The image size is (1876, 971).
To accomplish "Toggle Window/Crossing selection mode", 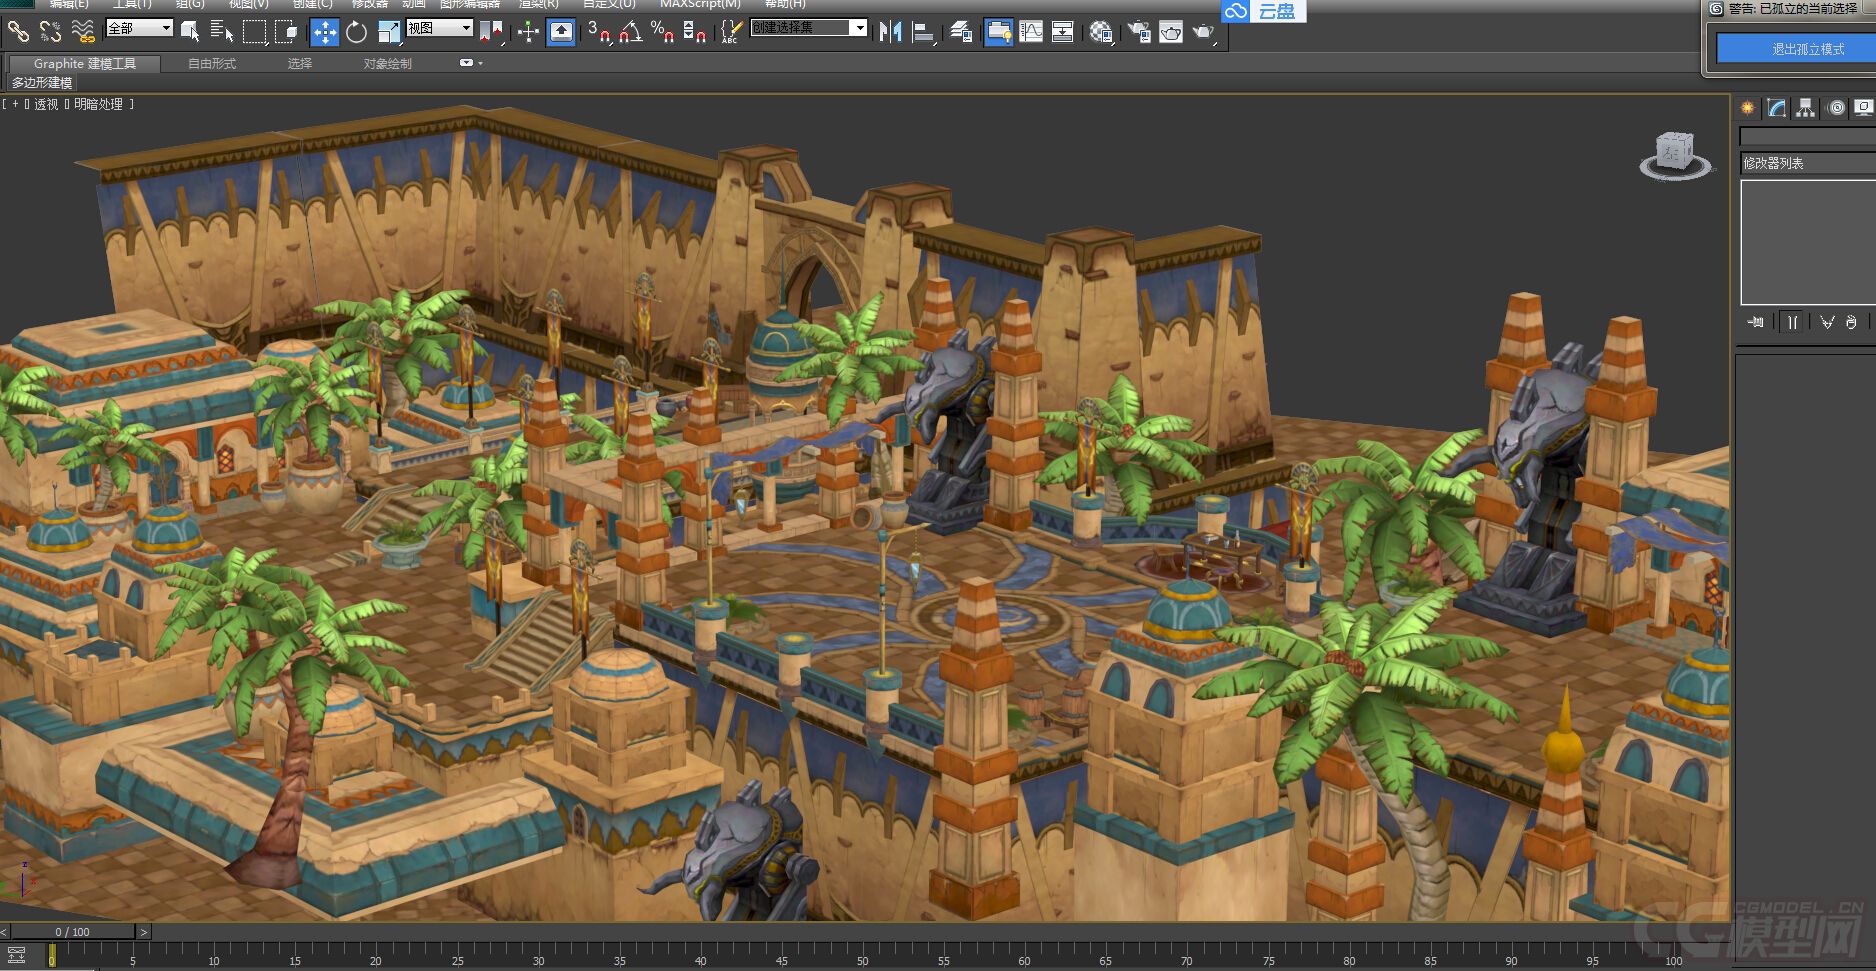I will click(286, 32).
